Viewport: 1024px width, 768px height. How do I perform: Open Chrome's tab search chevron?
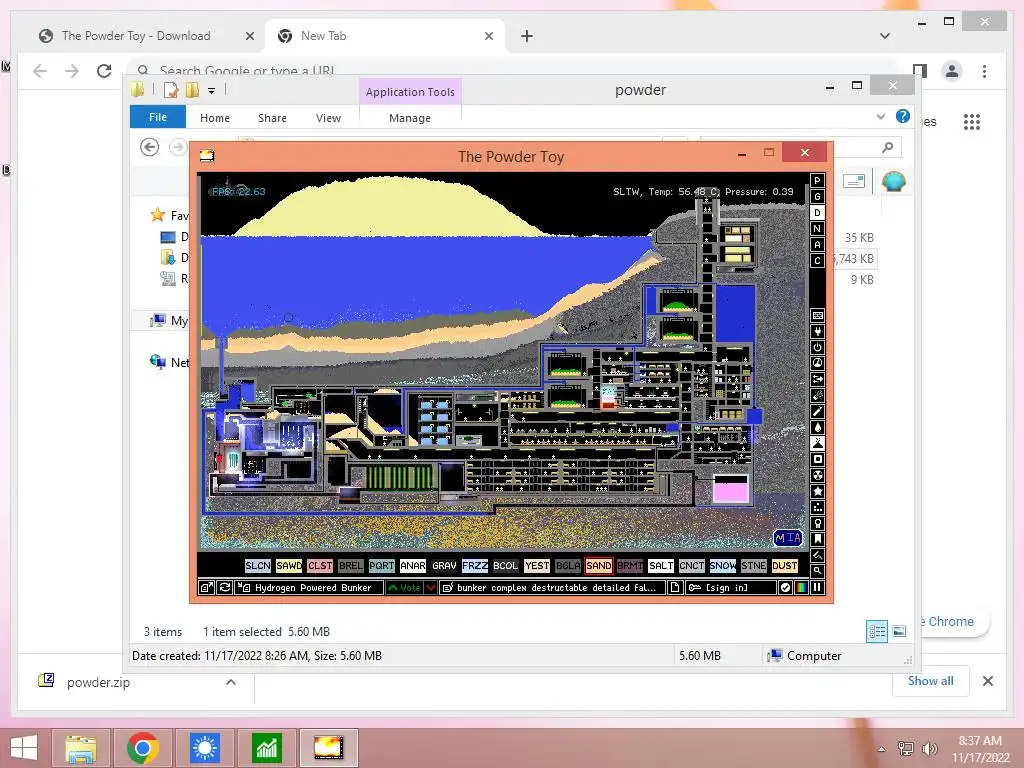coord(885,36)
